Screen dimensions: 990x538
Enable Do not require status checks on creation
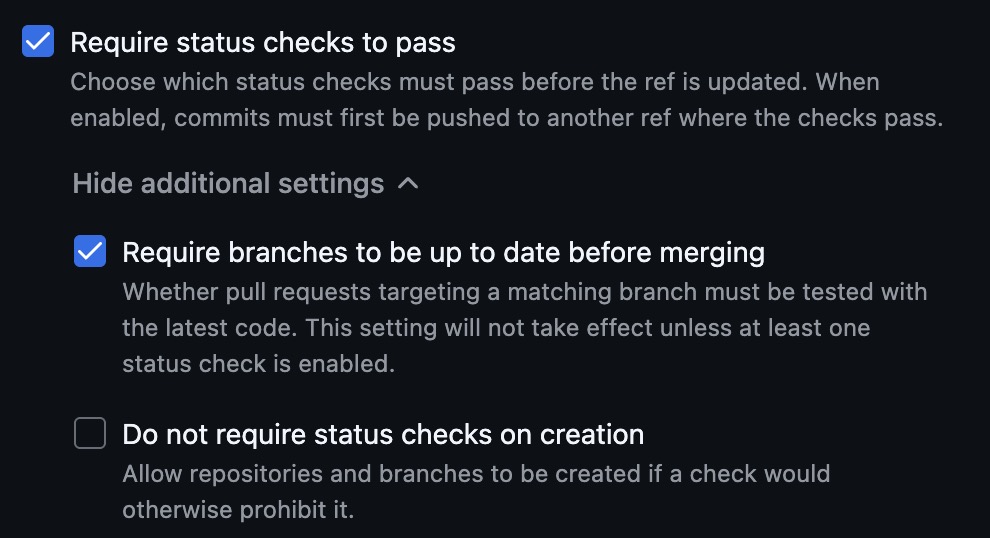(x=90, y=434)
